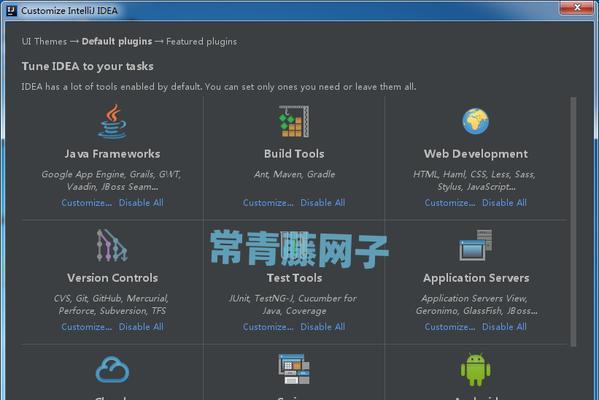This screenshot has width=599, height=400.
Task: Click the Clouds cloud icon
Action: [112, 369]
